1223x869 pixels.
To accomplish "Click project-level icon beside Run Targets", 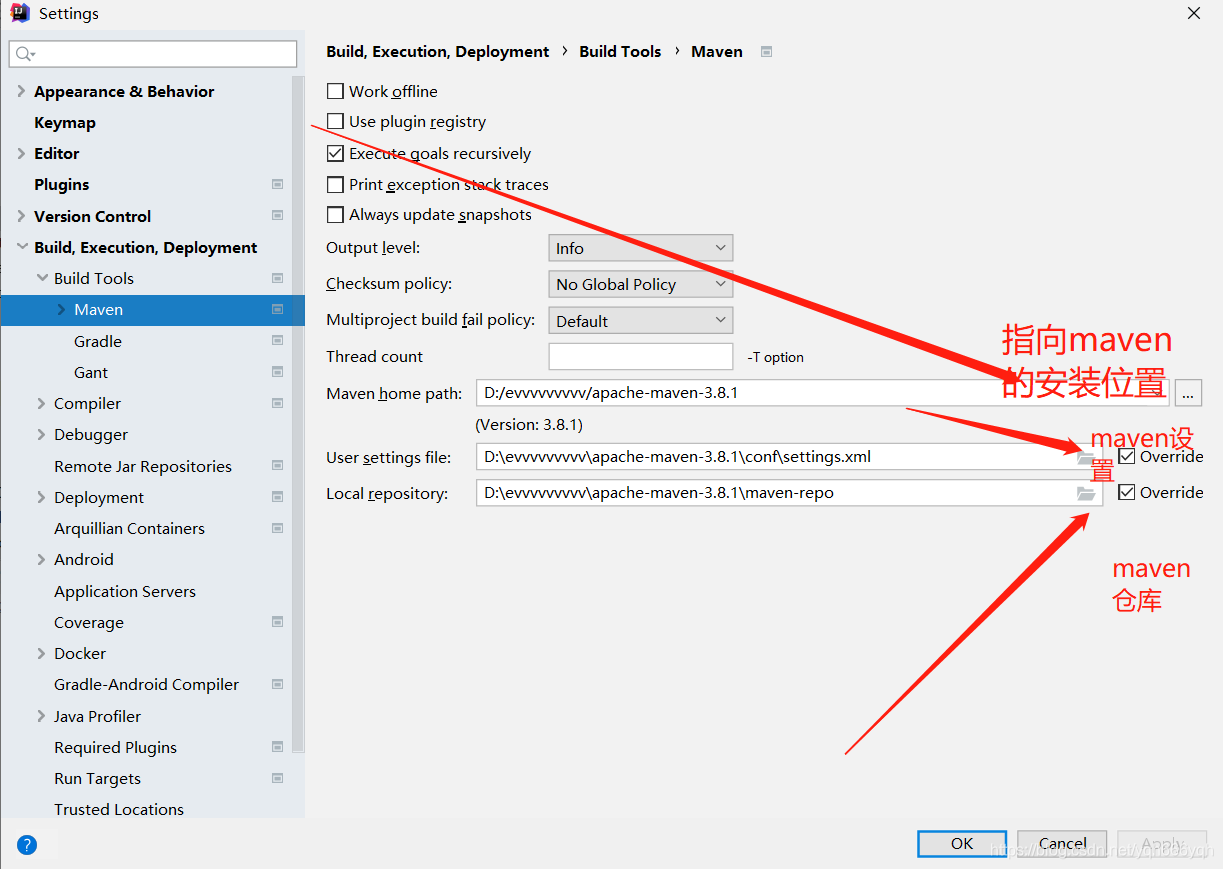I will (x=277, y=778).
